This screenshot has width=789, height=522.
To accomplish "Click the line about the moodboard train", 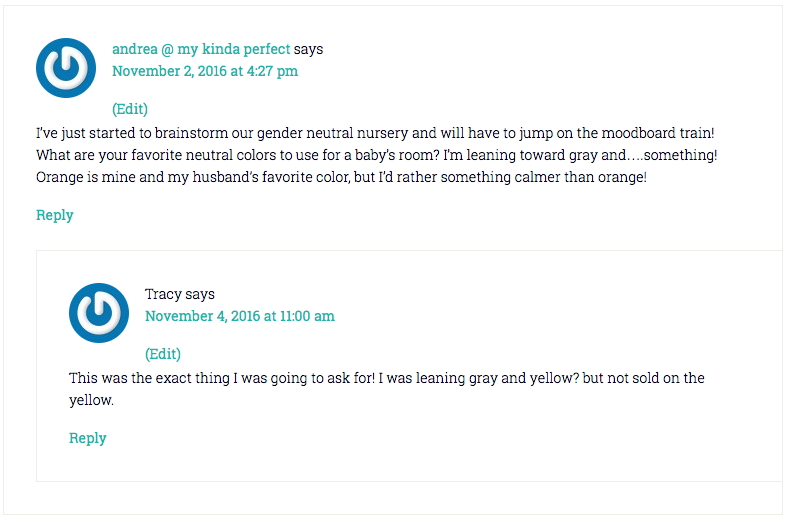I will click(375, 133).
